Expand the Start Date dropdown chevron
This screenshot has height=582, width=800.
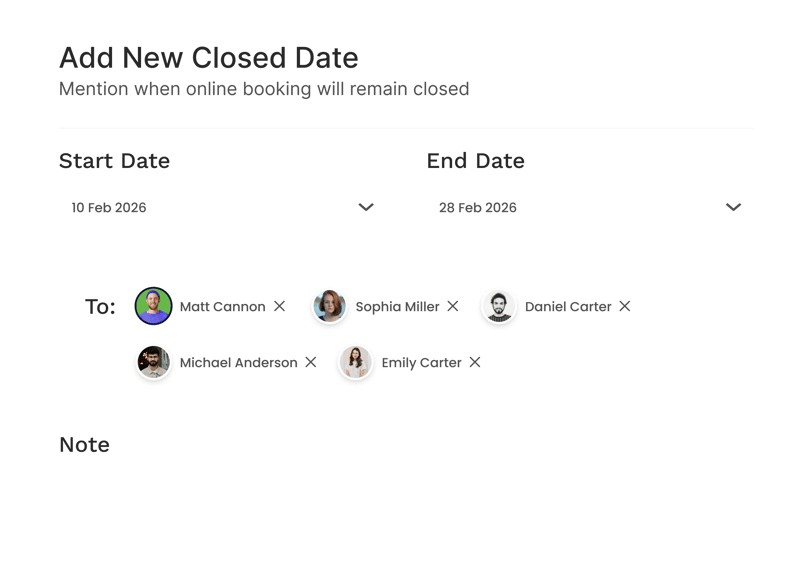coord(366,207)
